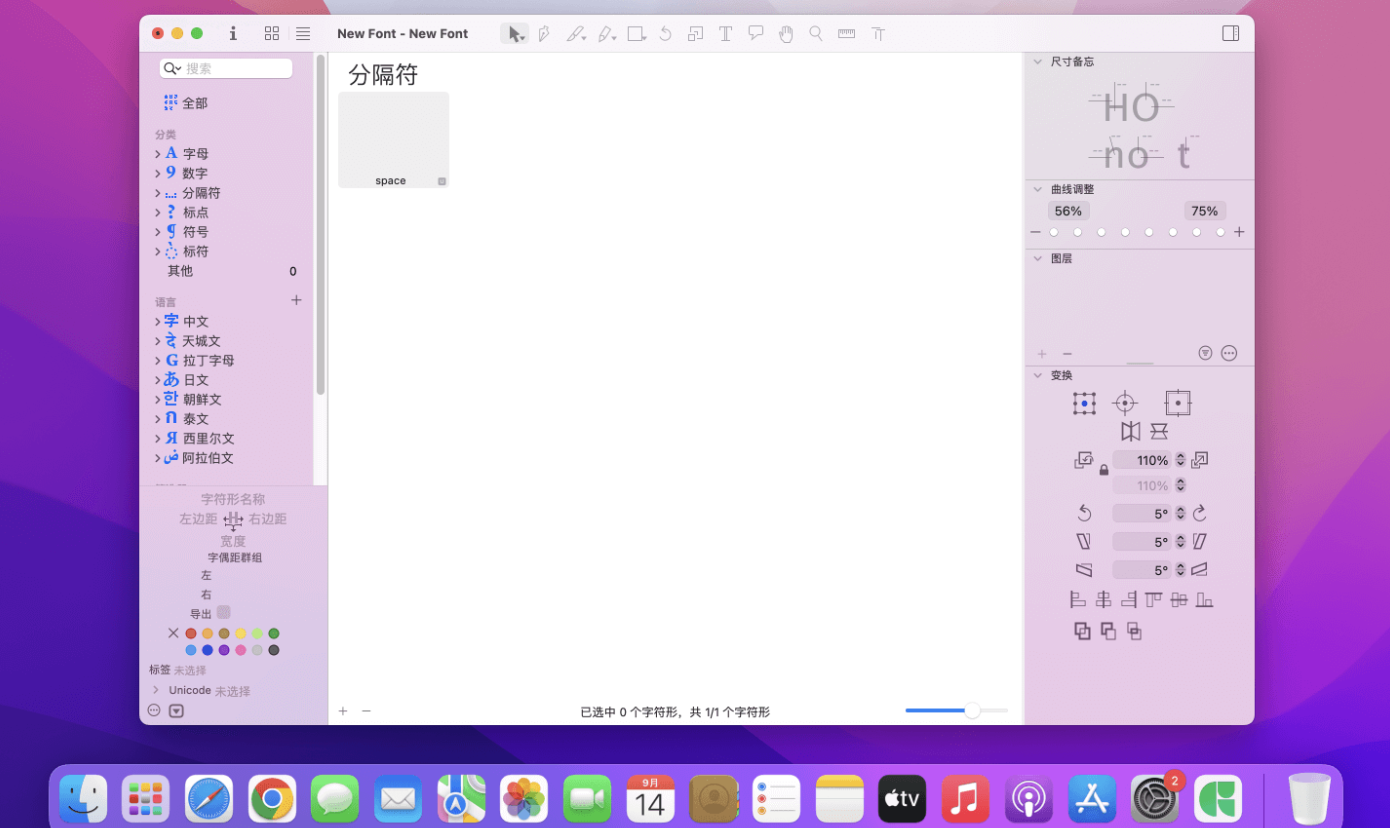Click the flip horizontal mirror icon
The height and width of the screenshot is (828, 1390).
tap(1130, 431)
